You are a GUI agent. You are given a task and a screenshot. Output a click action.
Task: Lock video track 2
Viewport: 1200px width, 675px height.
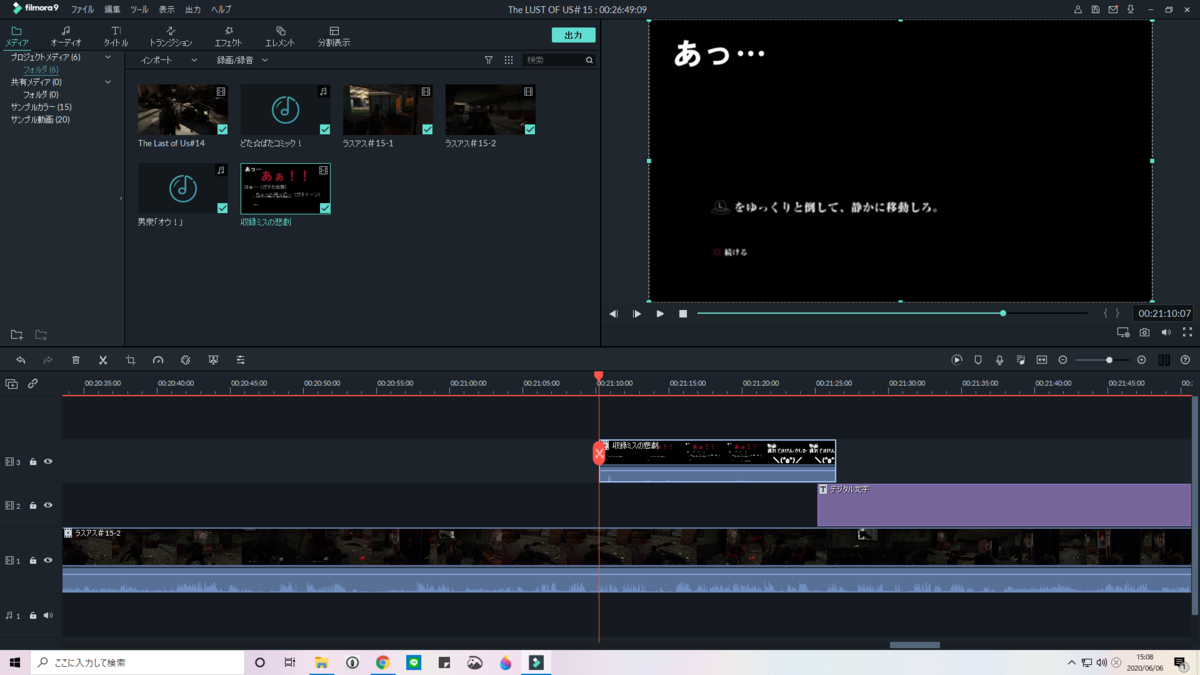coord(33,506)
